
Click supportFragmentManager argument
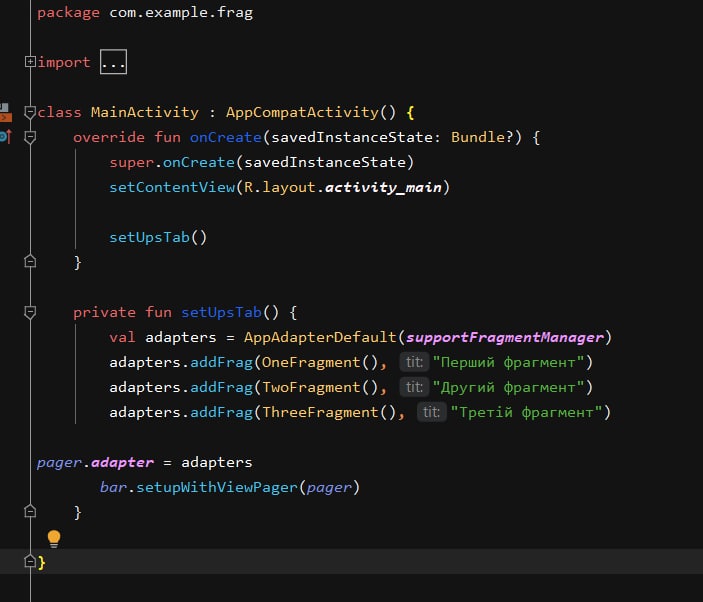pyautogui.click(x=505, y=337)
